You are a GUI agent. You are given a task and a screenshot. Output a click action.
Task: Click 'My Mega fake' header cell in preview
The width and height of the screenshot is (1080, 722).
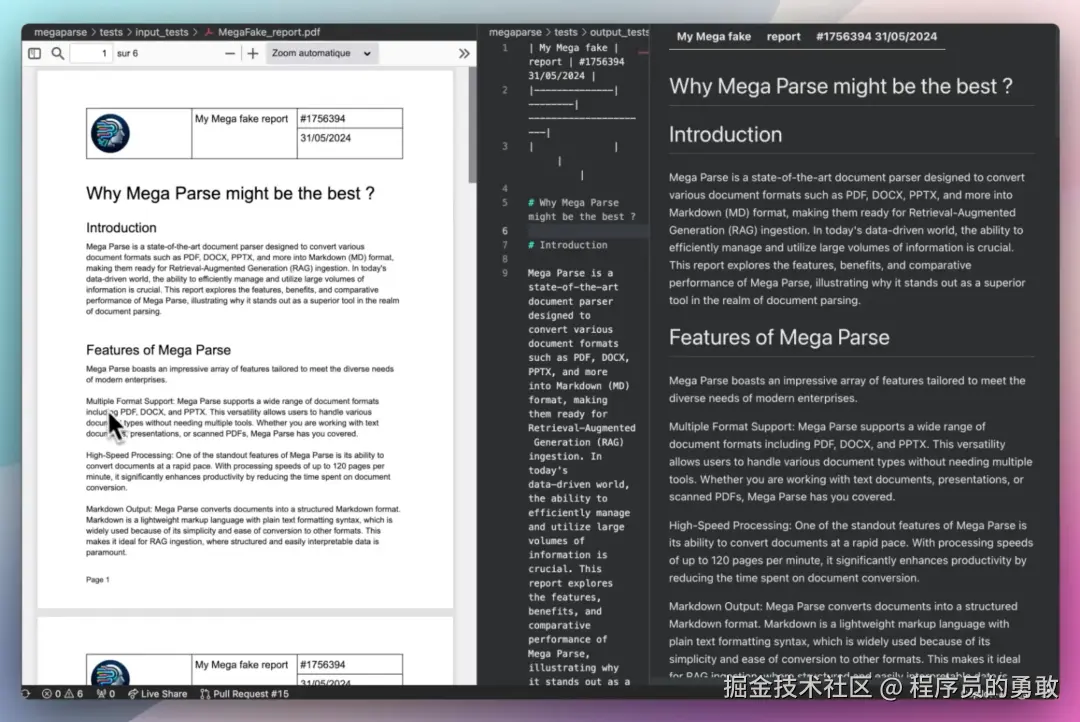(714, 37)
